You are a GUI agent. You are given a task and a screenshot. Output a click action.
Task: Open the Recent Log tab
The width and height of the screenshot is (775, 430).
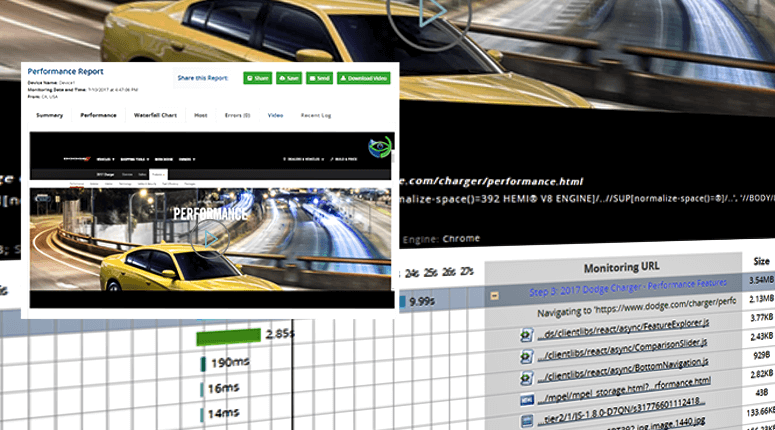coord(316,115)
